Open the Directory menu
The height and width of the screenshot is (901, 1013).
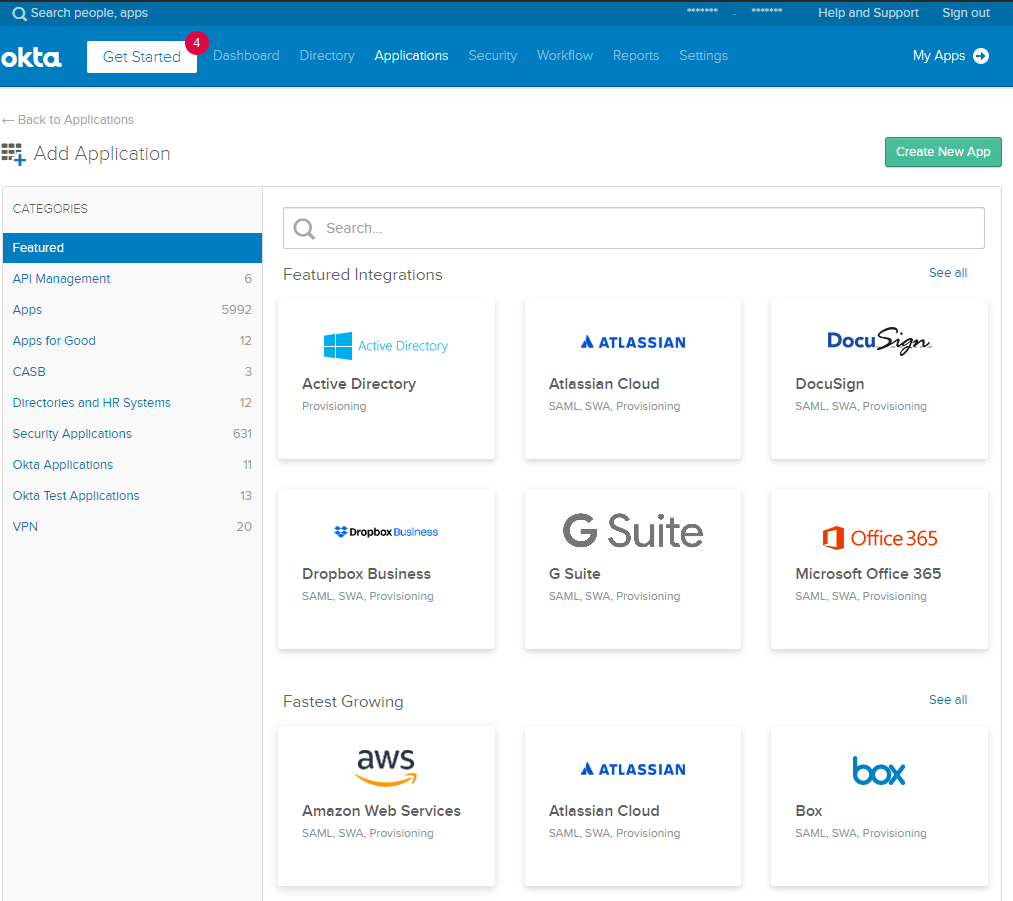coord(327,56)
